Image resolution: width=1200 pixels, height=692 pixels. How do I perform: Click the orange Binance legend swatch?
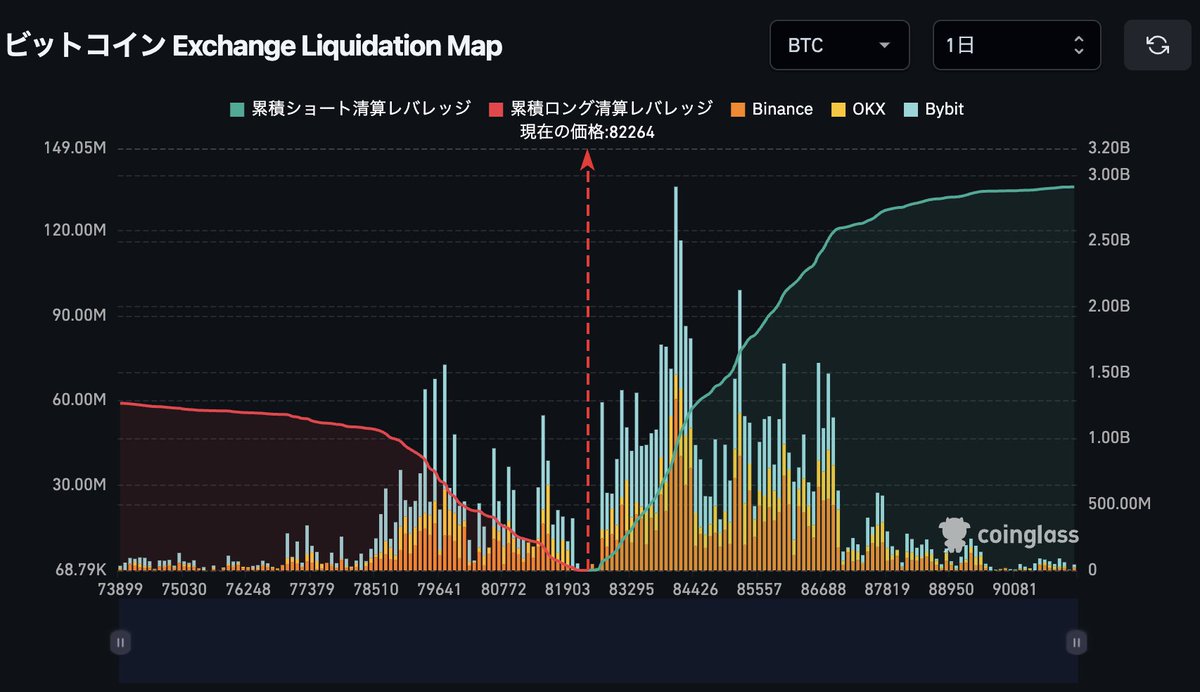coord(737,109)
